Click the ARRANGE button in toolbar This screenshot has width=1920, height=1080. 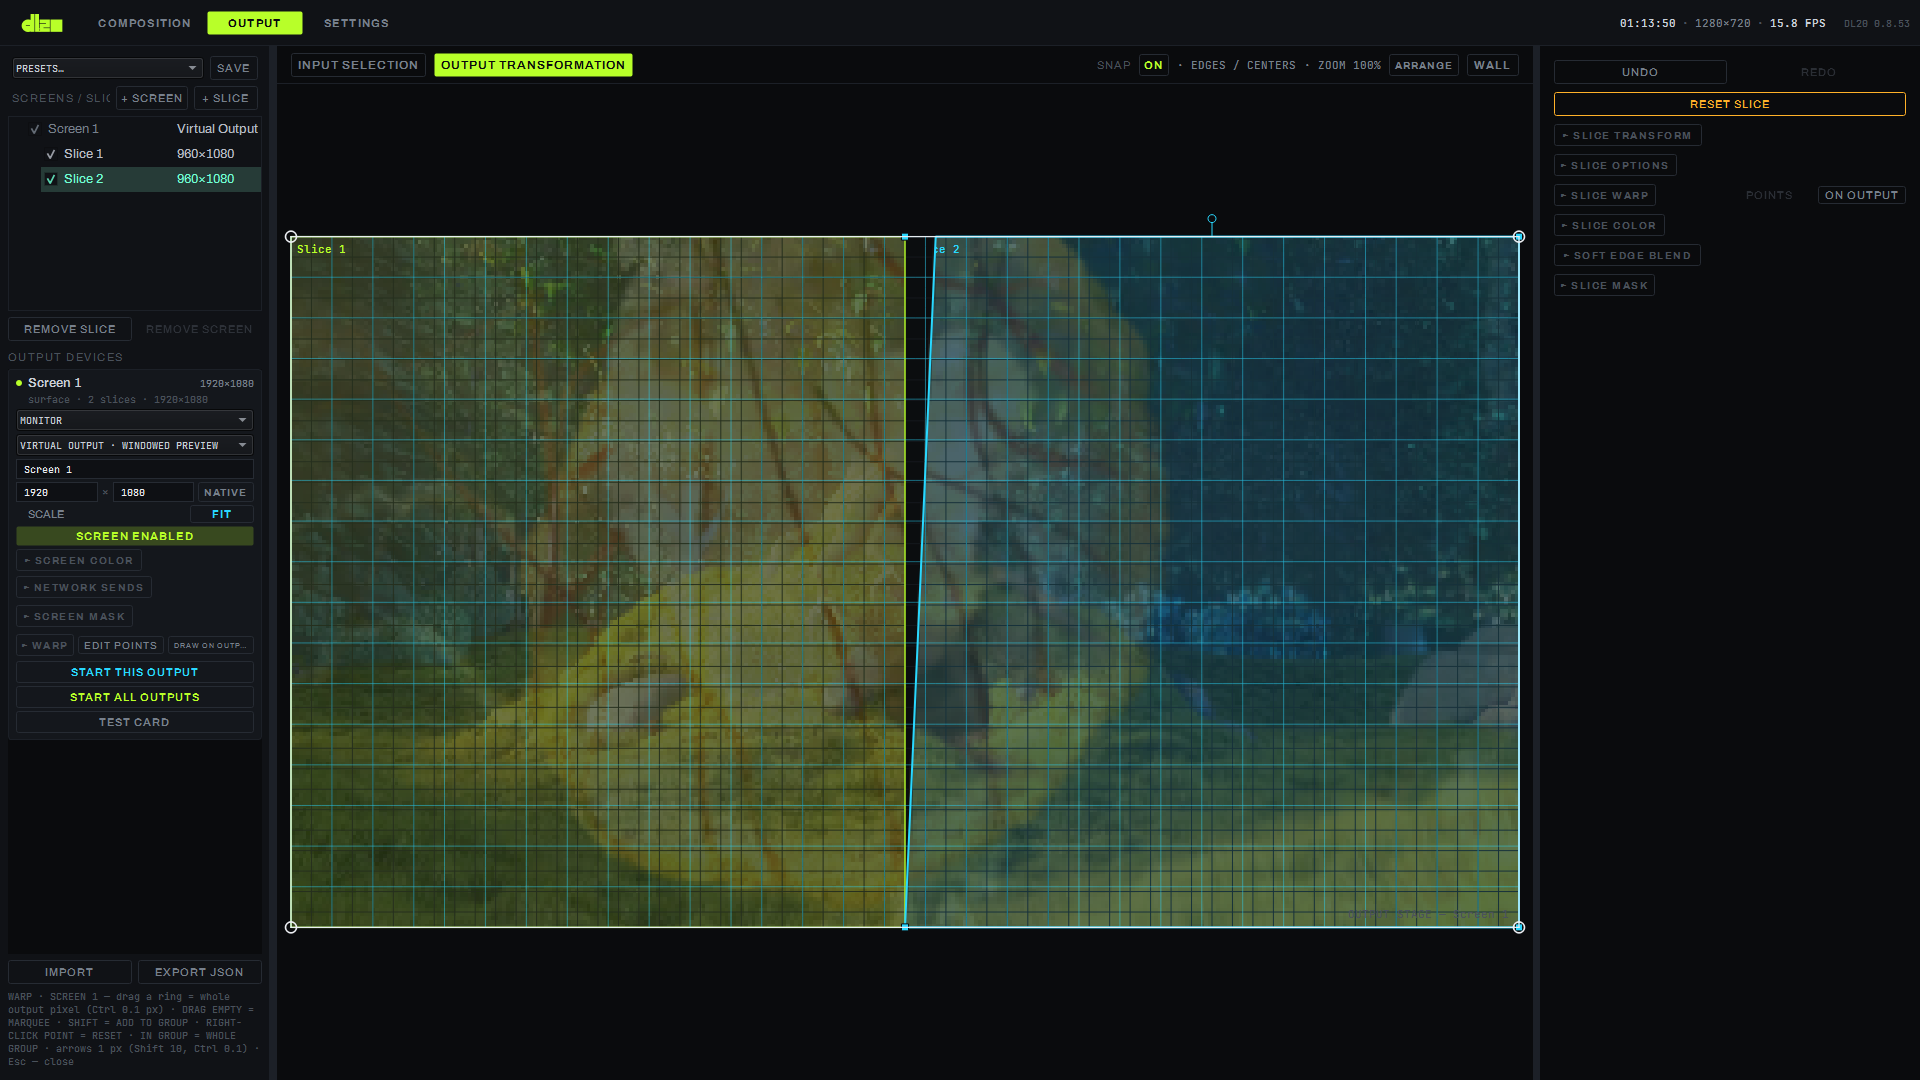pyautogui.click(x=1423, y=65)
